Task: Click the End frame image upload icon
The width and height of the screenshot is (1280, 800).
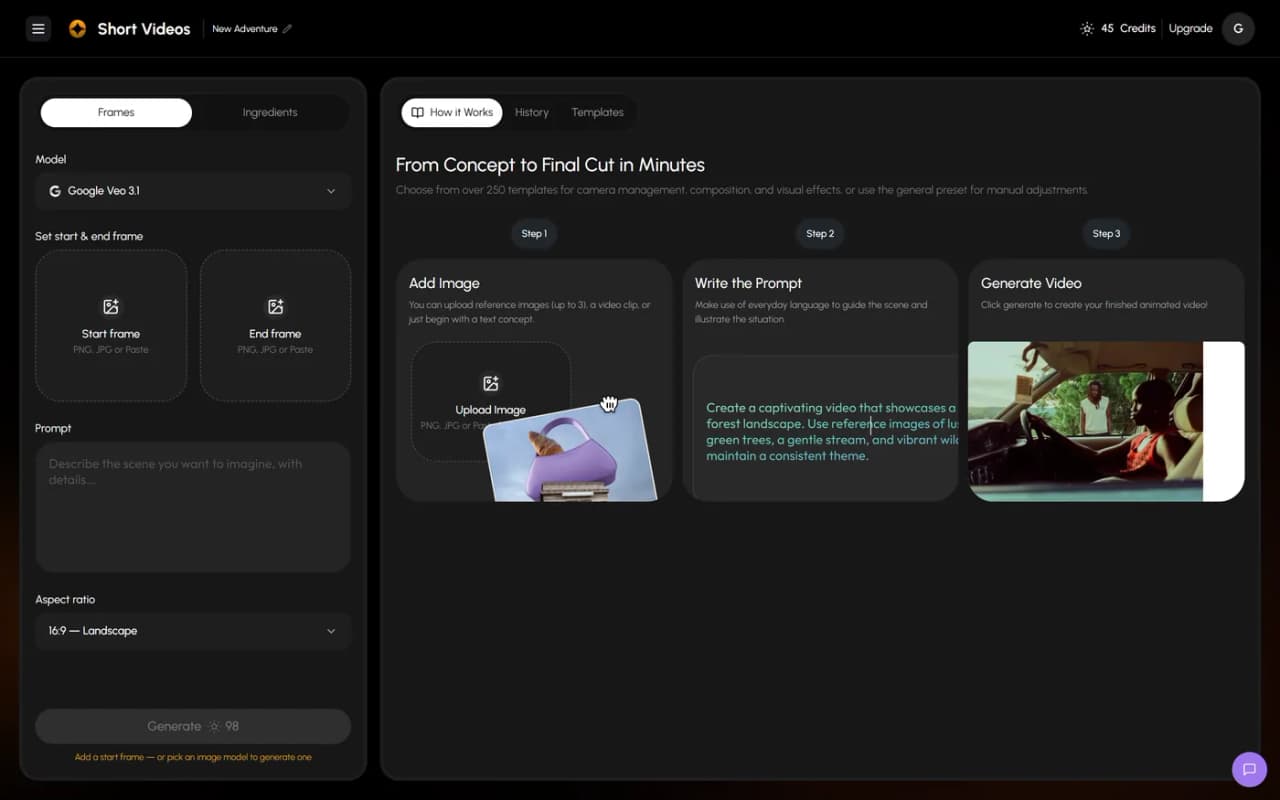Action: (275, 307)
